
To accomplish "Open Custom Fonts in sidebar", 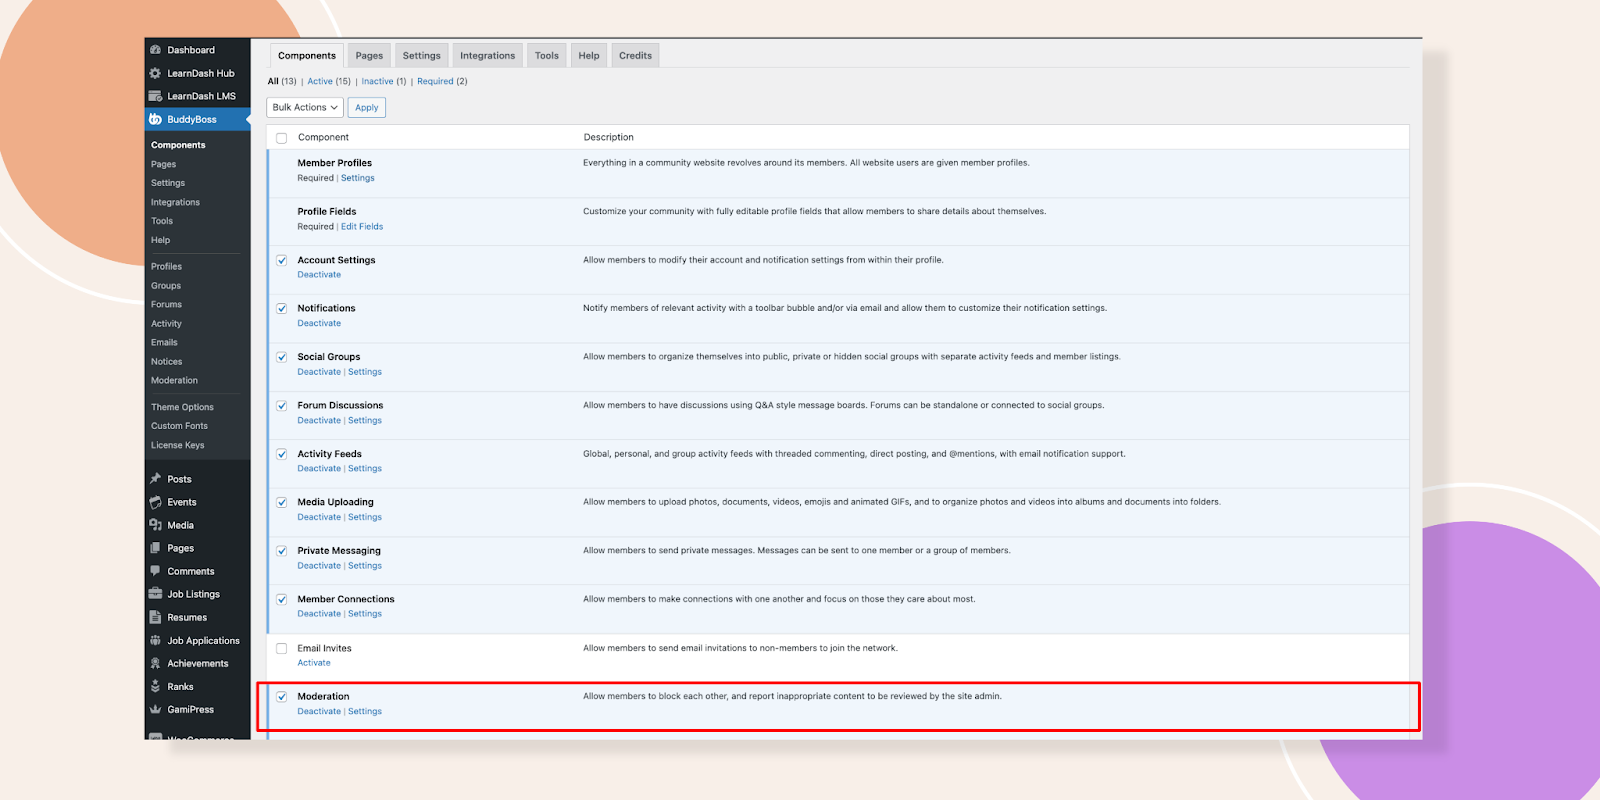I will click(x=180, y=426).
